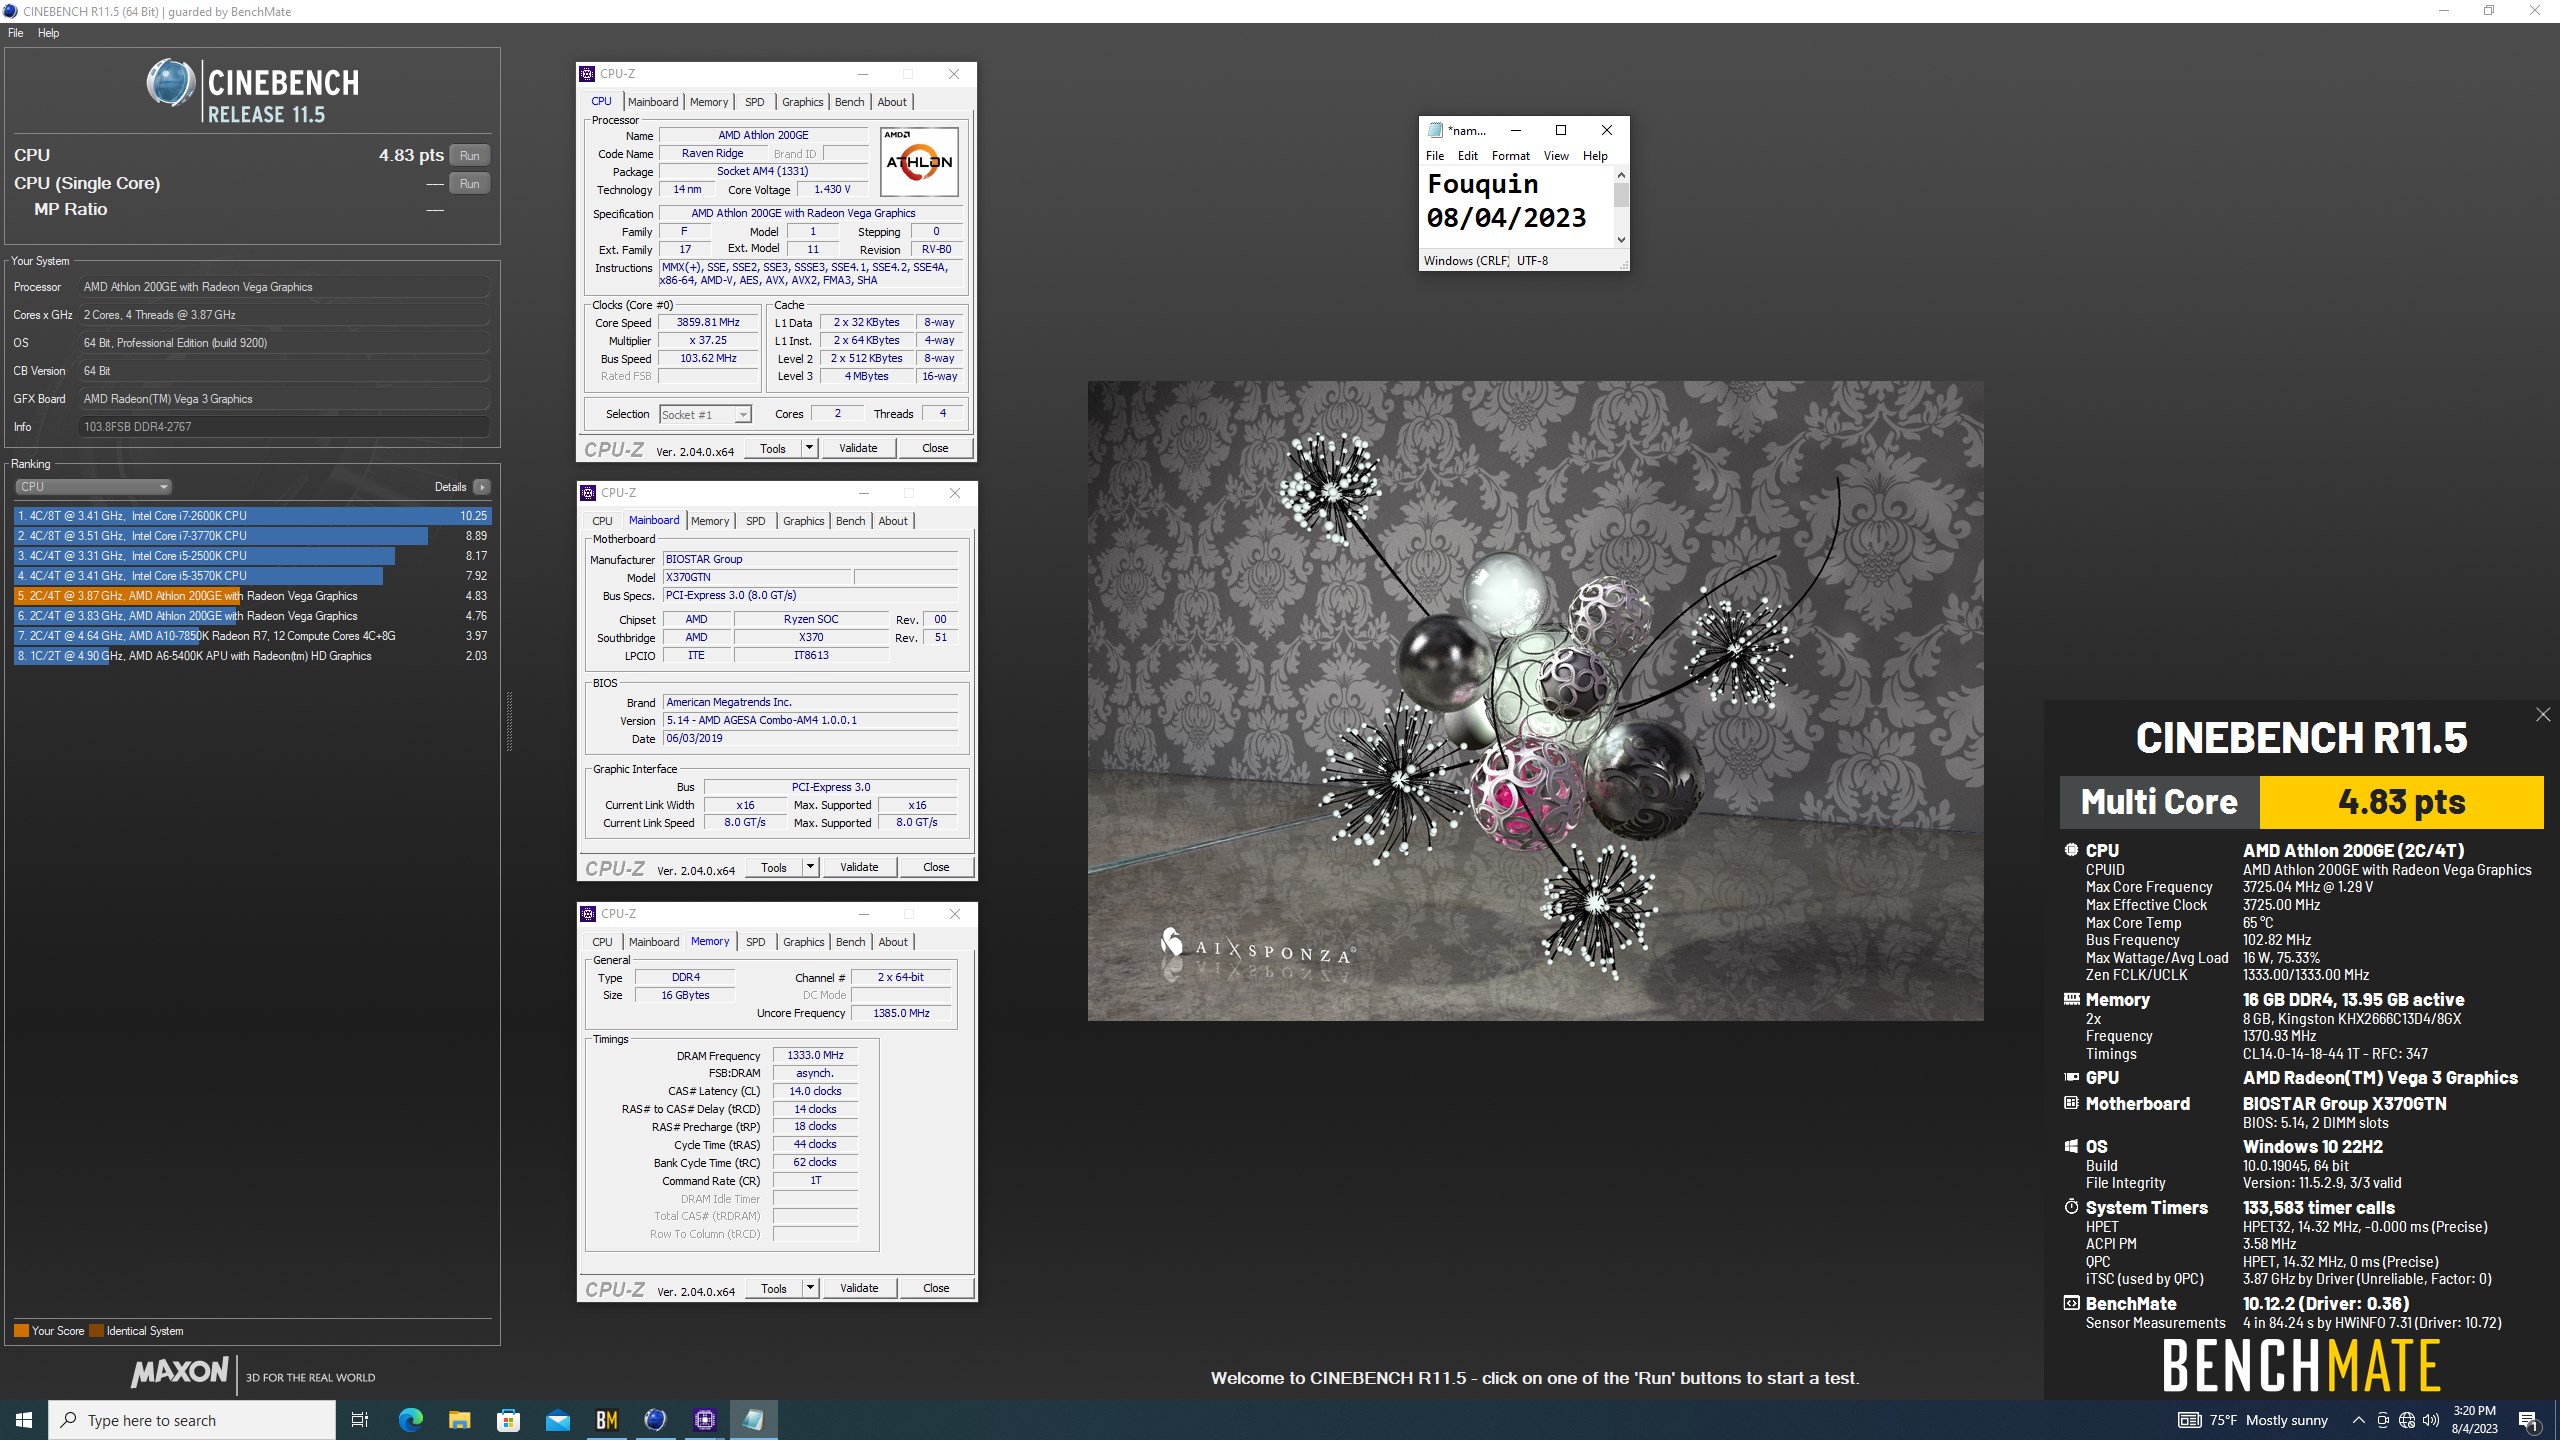Viewport: 2560px width, 1440px height.
Task: Click Close button in Mainboard CPU-Z window
Action: (936, 867)
